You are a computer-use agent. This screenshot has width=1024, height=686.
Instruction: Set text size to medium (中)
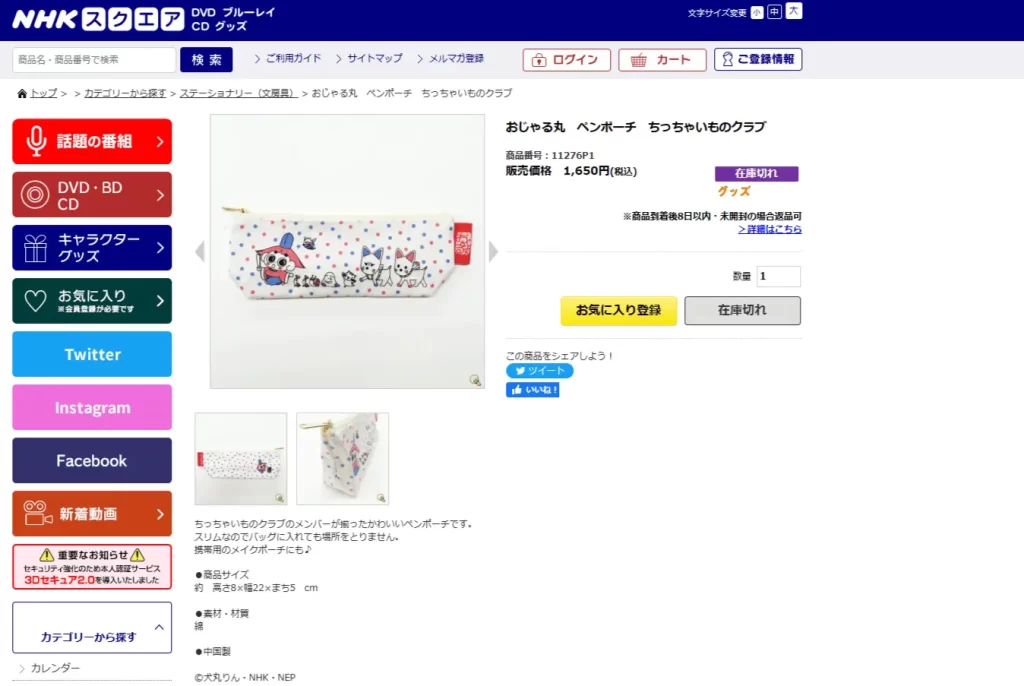(774, 12)
